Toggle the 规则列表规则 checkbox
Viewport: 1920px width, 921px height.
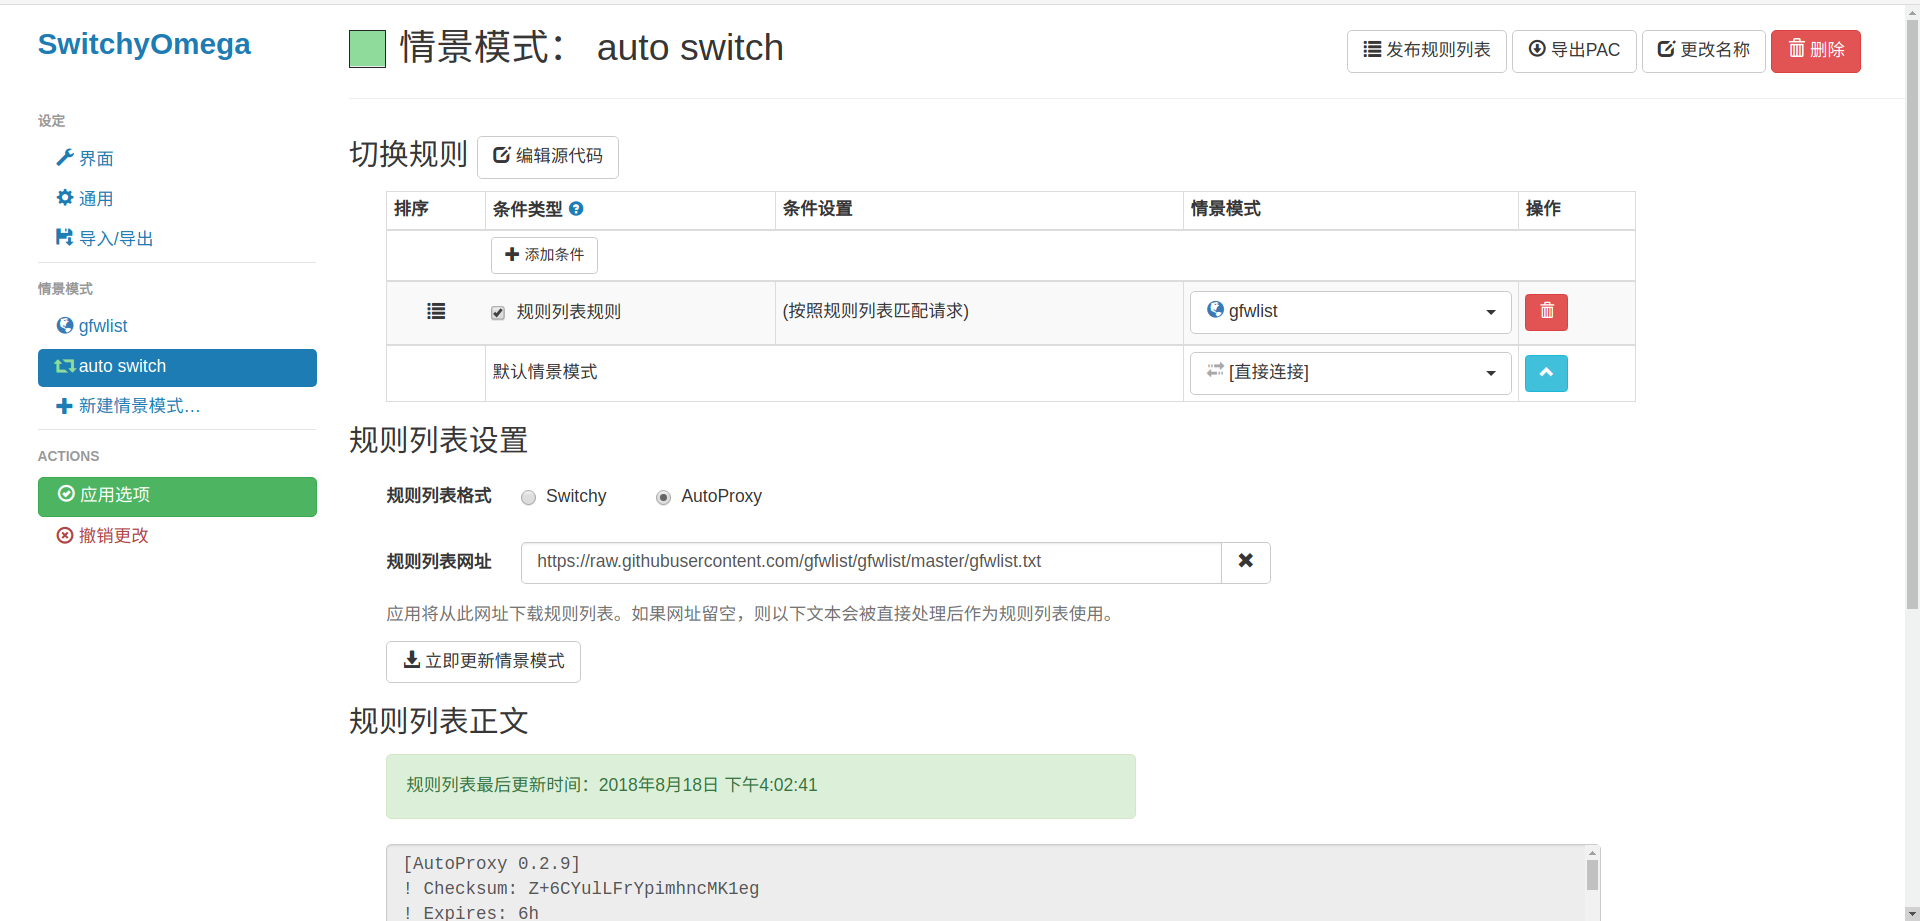tap(497, 313)
